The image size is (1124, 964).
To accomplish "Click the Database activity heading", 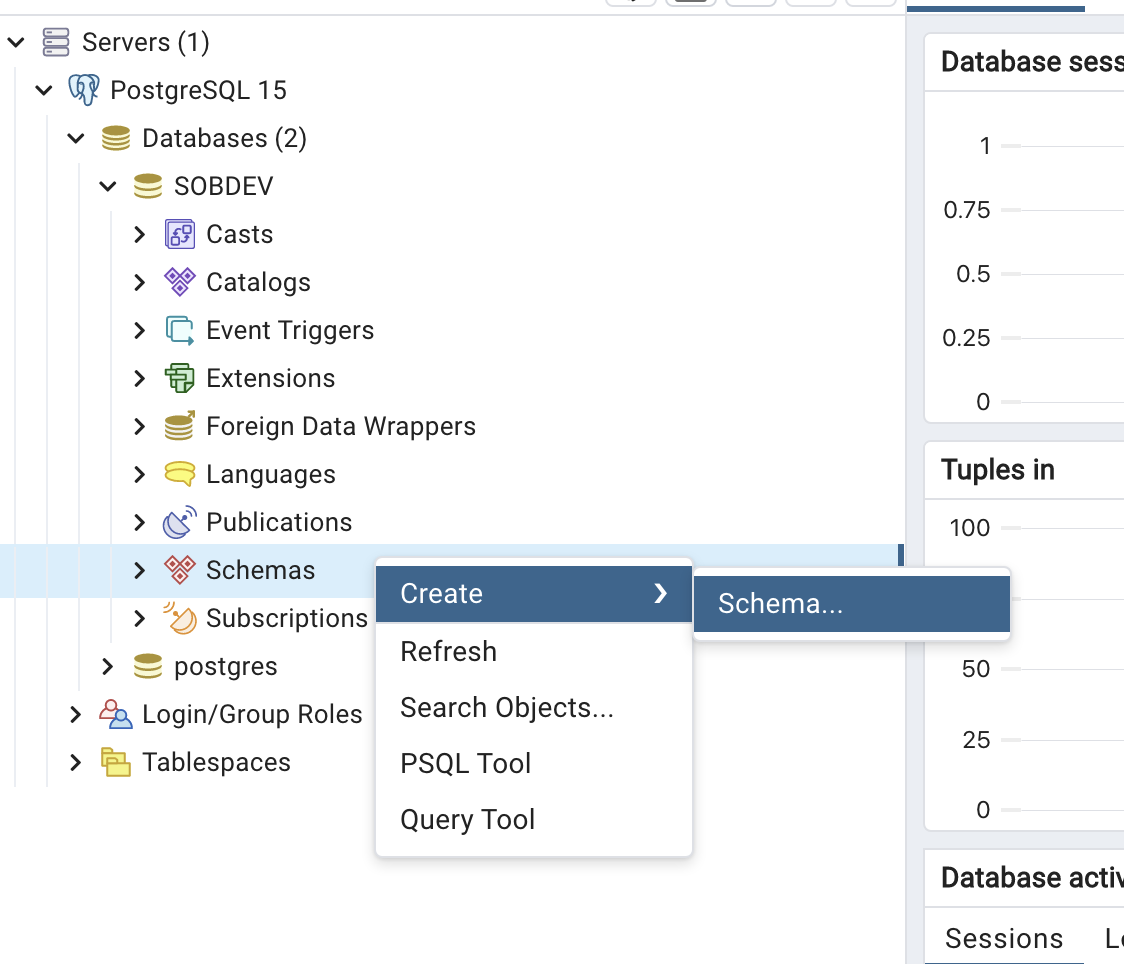I will tap(1032, 877).
